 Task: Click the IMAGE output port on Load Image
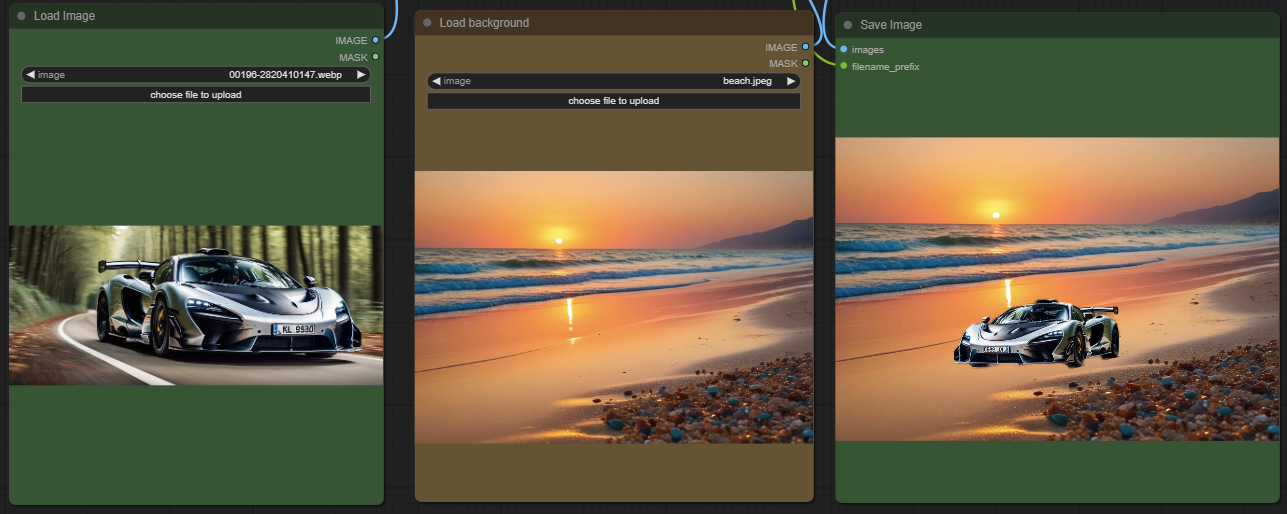(x=375, y=40)
